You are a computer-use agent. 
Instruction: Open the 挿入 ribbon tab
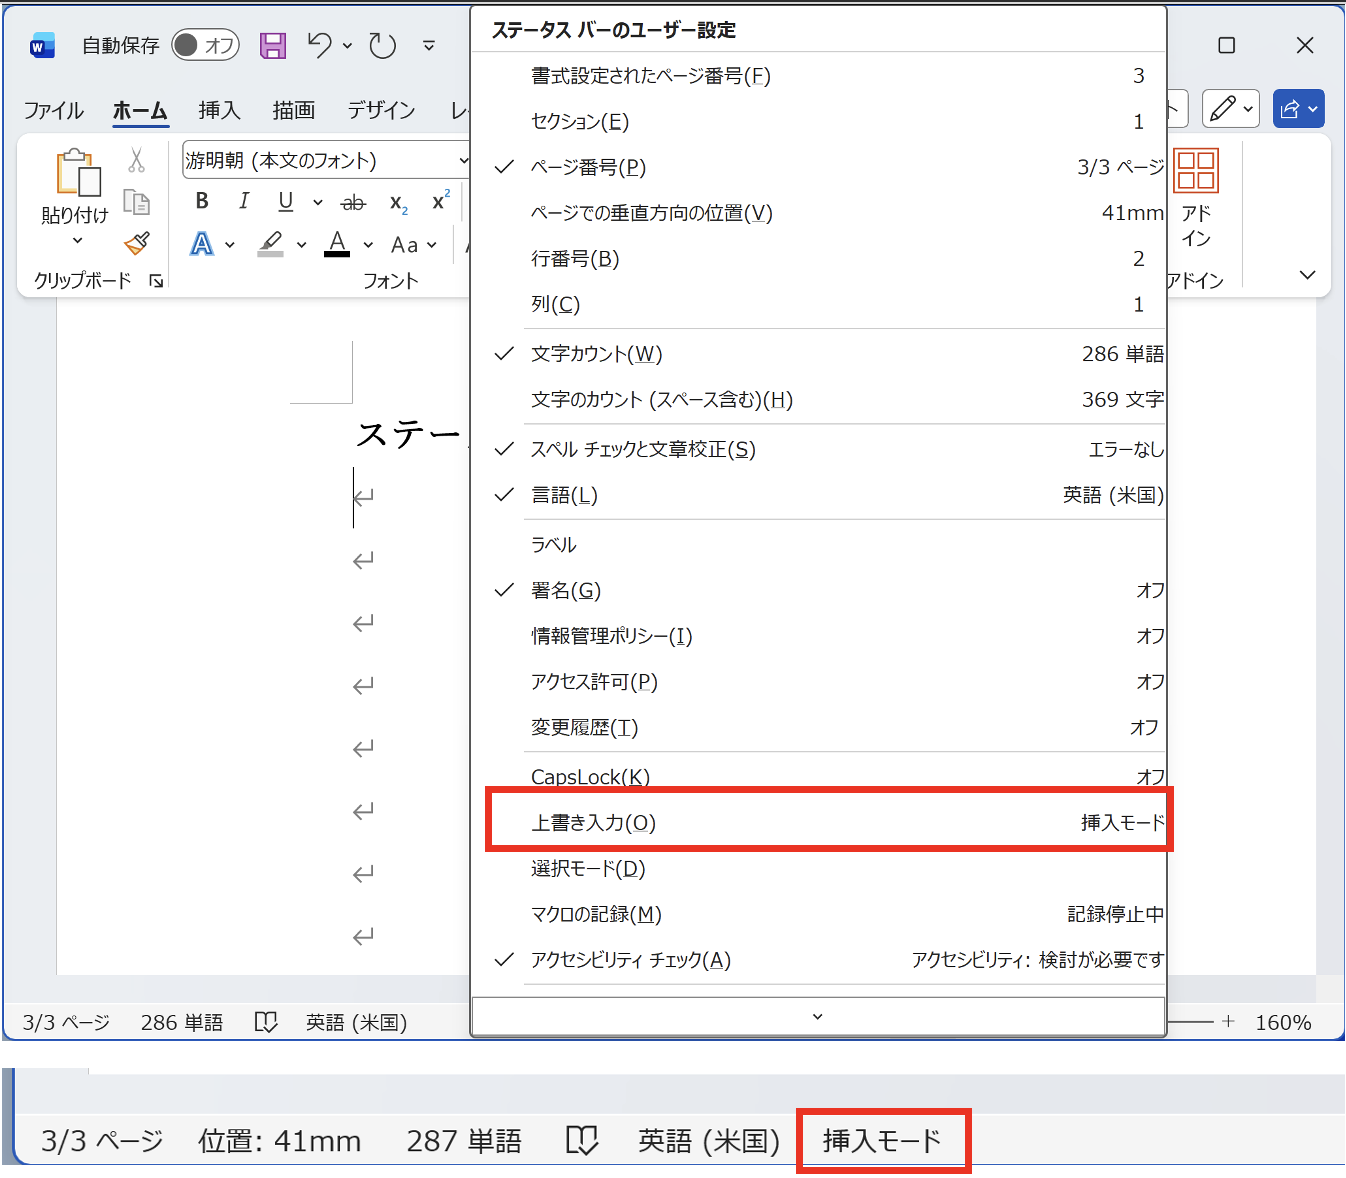pos(219,110)
